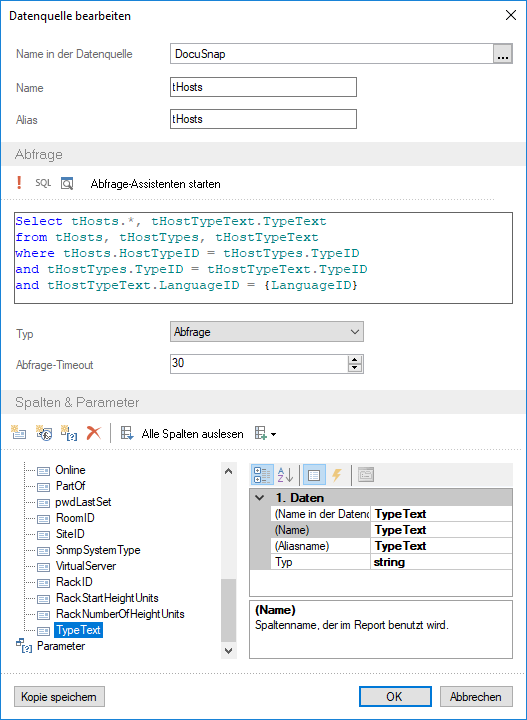Add a calculated column with function icon

[x=44, y=433]
